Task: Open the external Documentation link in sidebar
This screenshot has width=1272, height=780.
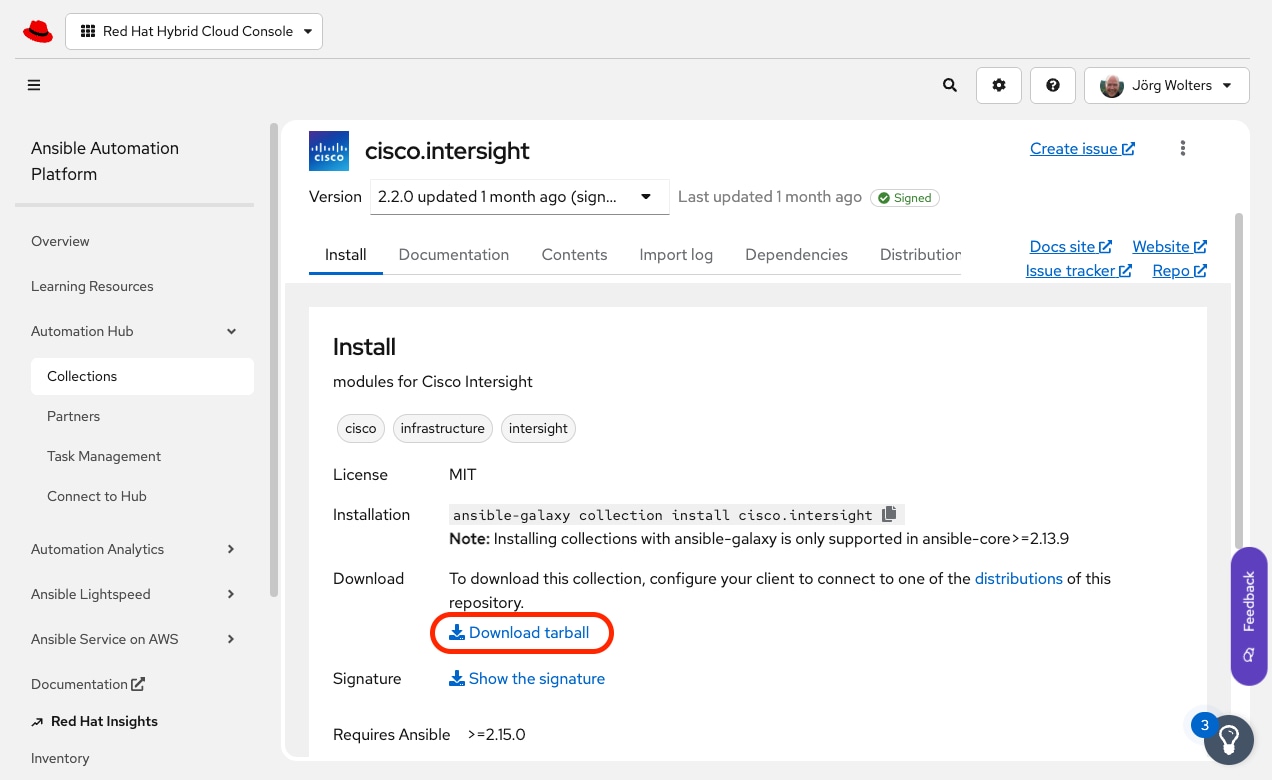Action: coord(88,684)
